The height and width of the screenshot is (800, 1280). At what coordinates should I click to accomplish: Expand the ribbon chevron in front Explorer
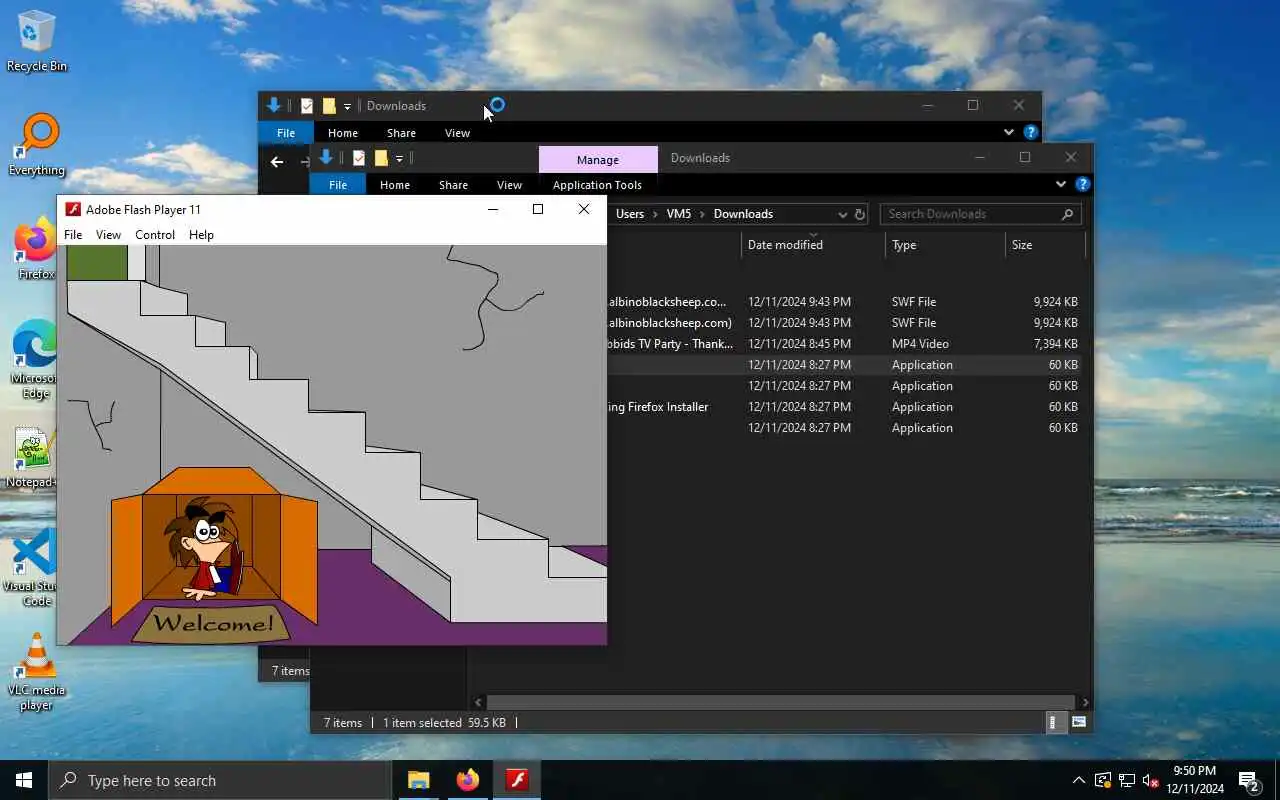pos(1061,184)
